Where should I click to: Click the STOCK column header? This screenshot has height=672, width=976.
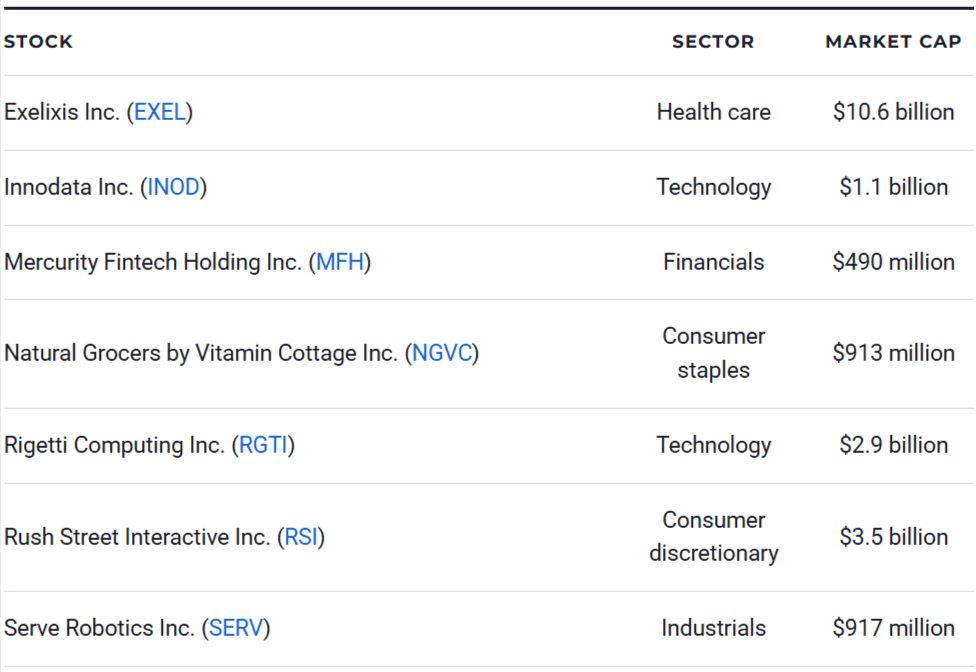38,42
